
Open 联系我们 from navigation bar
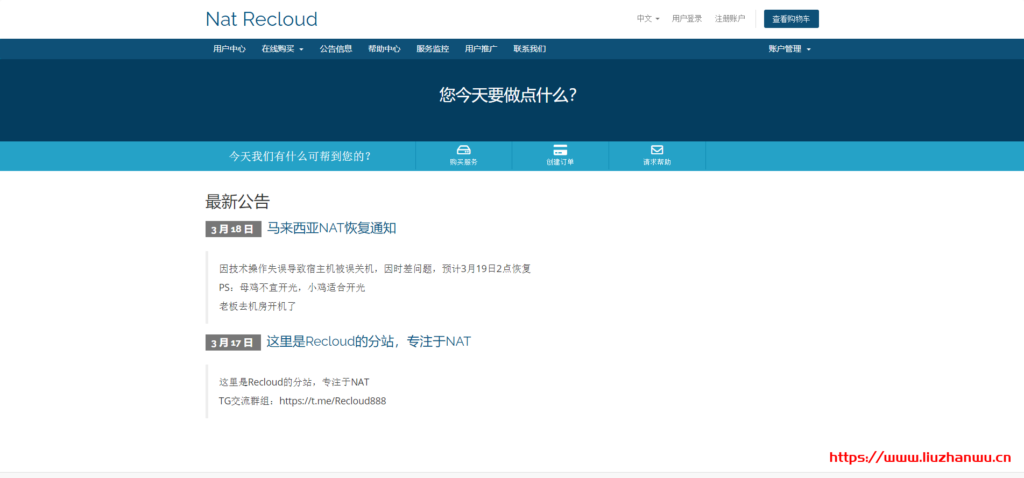click(x=529, y=48)
